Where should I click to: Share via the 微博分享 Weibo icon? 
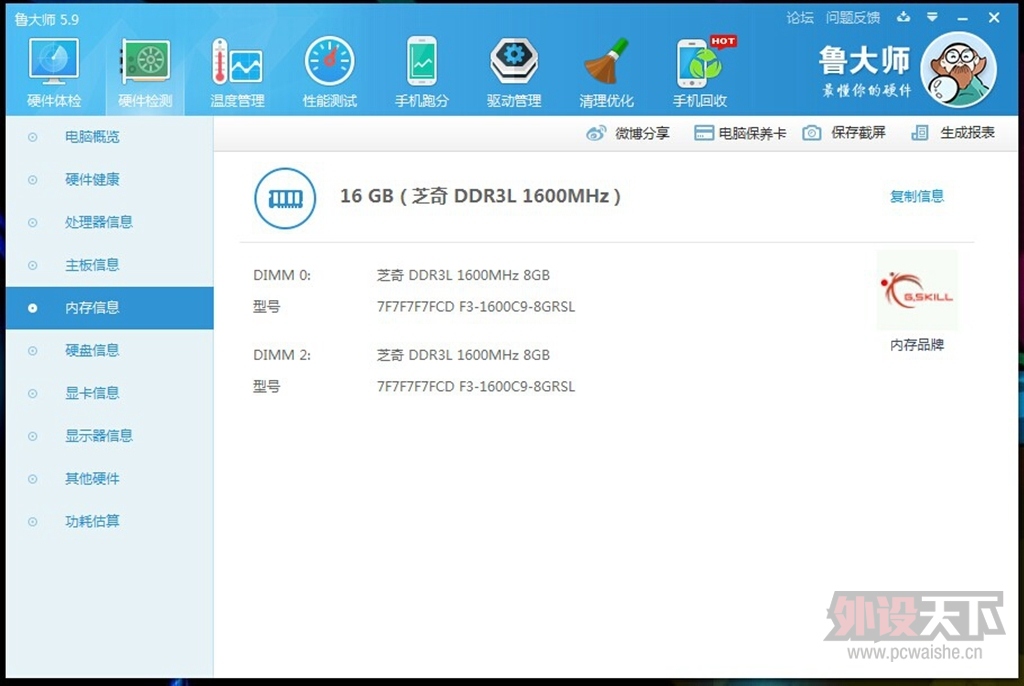coord(627,132)
